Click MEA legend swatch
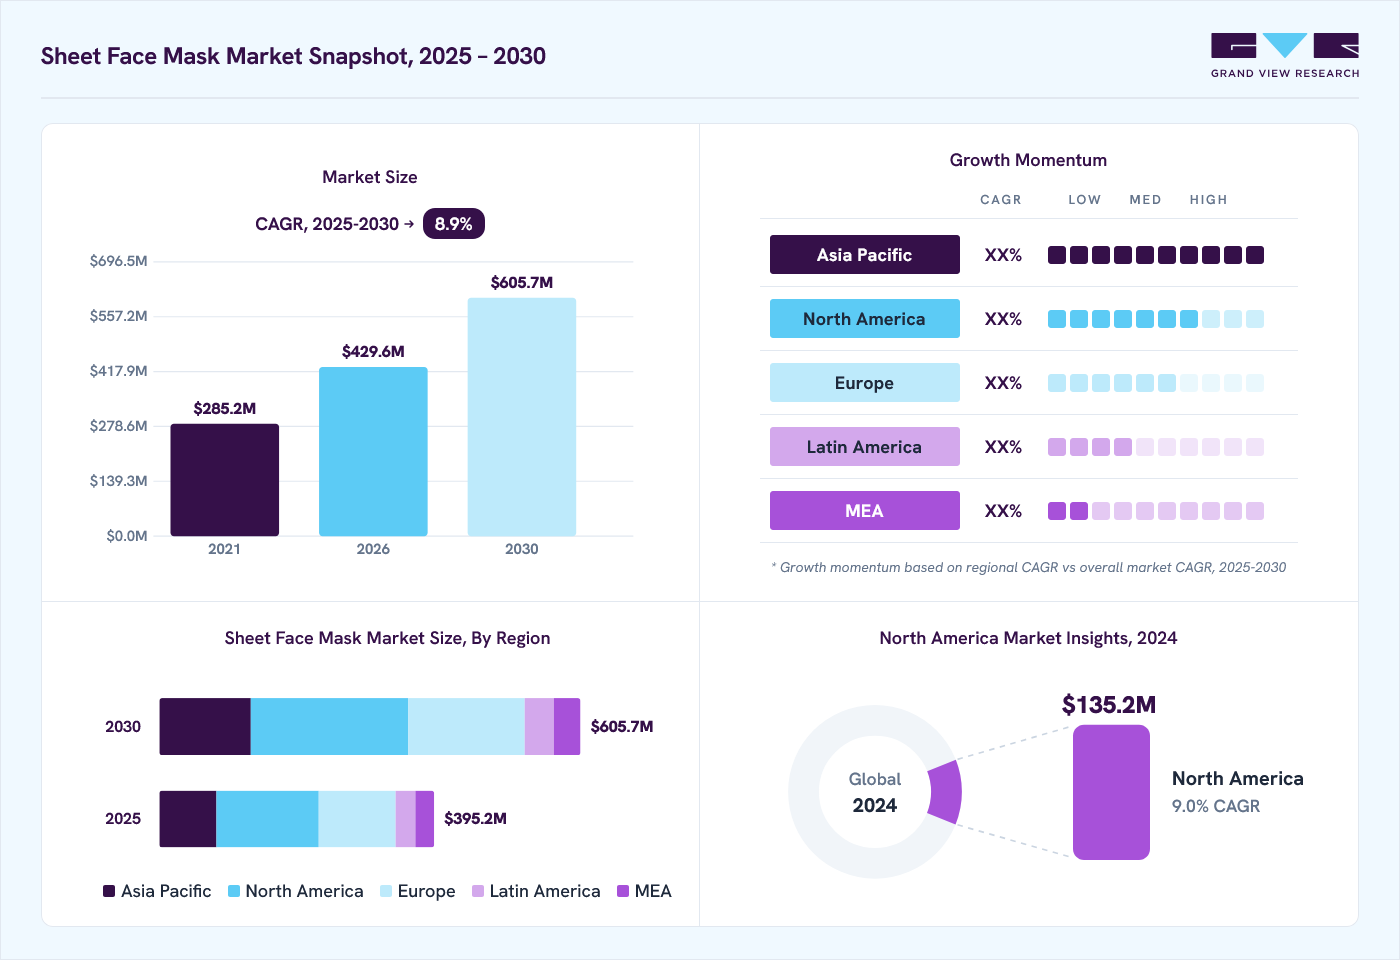Screen dimensions: 1400x960 click(x=623, y=891)
